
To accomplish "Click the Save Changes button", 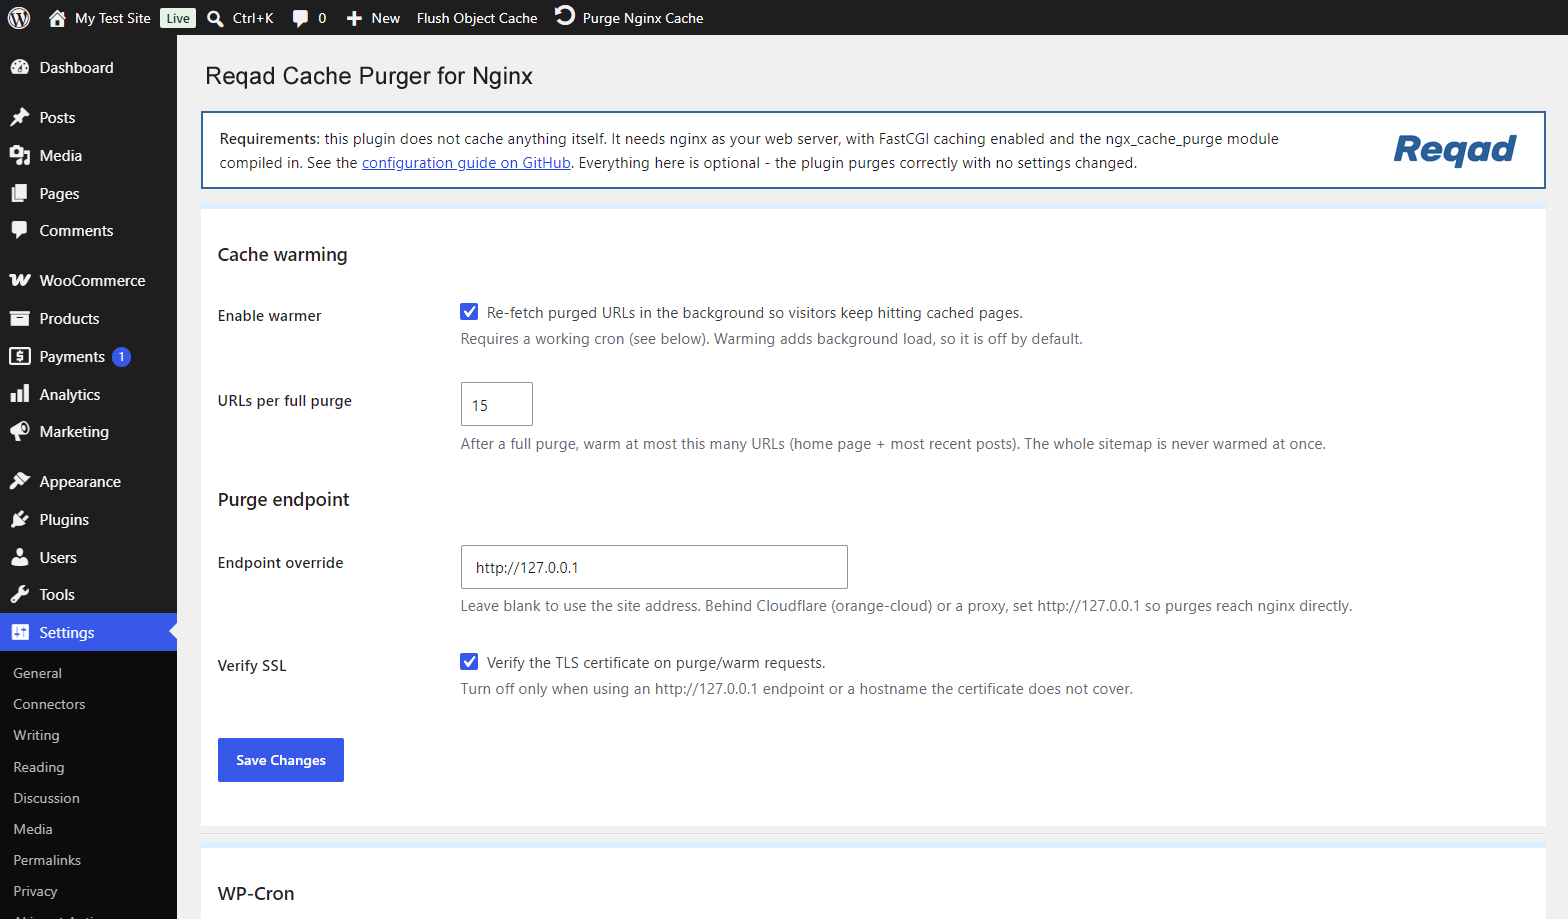I will pyautogui.click(x=281, y=760).
